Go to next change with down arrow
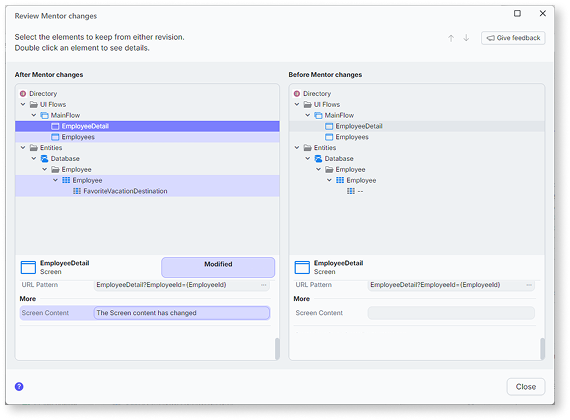This screenshot has width=570, height=420. [x=466, y=38]
